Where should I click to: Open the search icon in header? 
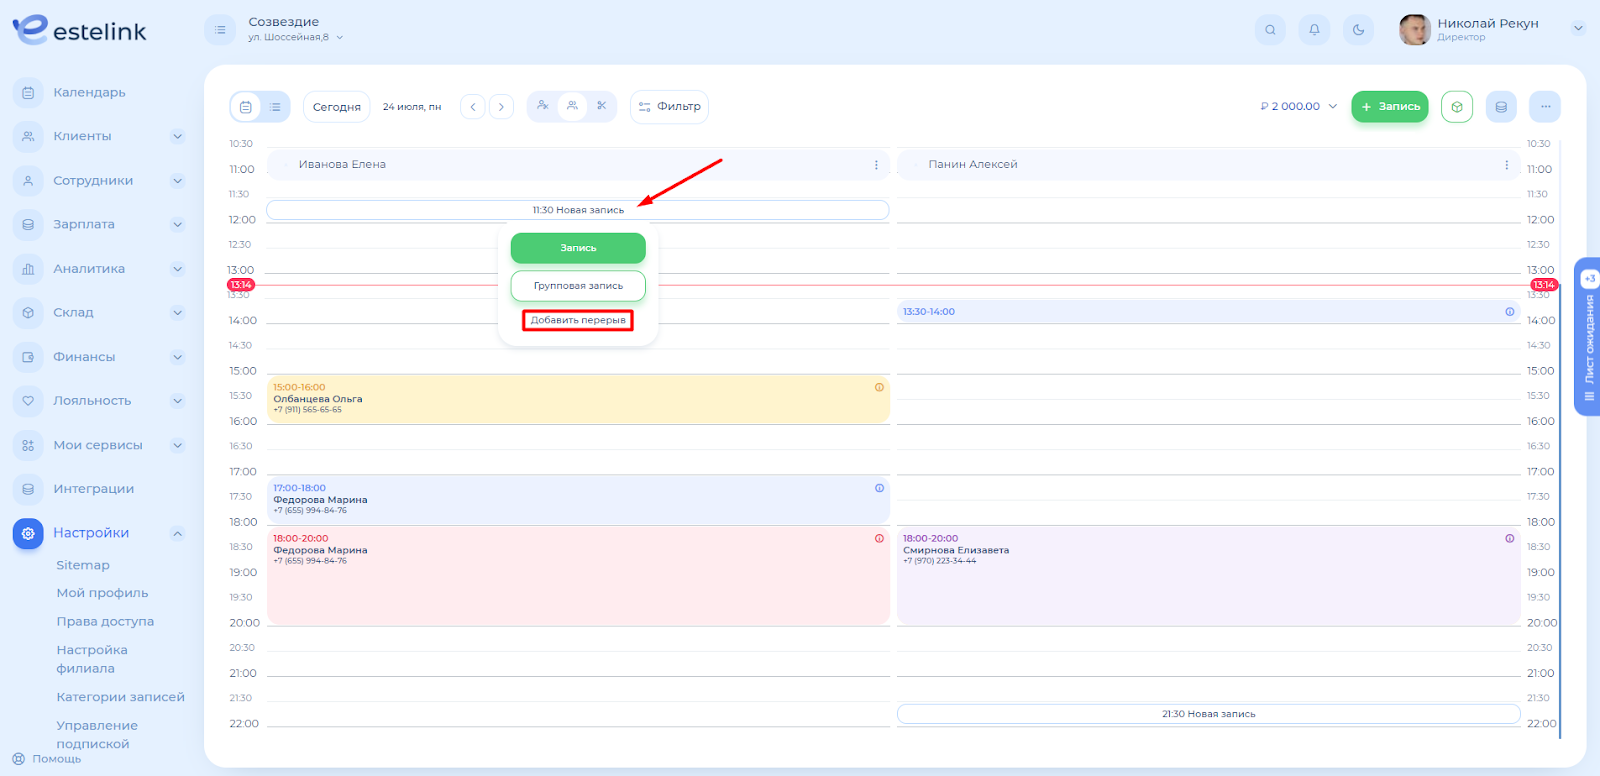coord(1270,30)
